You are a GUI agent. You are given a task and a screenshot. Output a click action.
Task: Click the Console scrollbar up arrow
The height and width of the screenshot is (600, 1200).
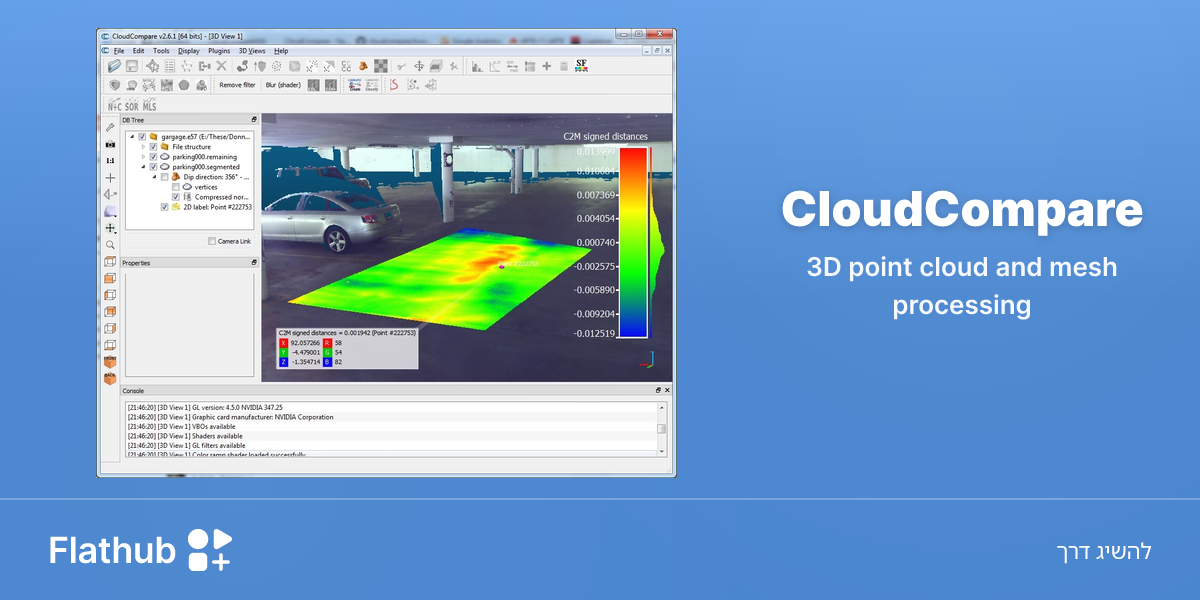coord(662,408)
